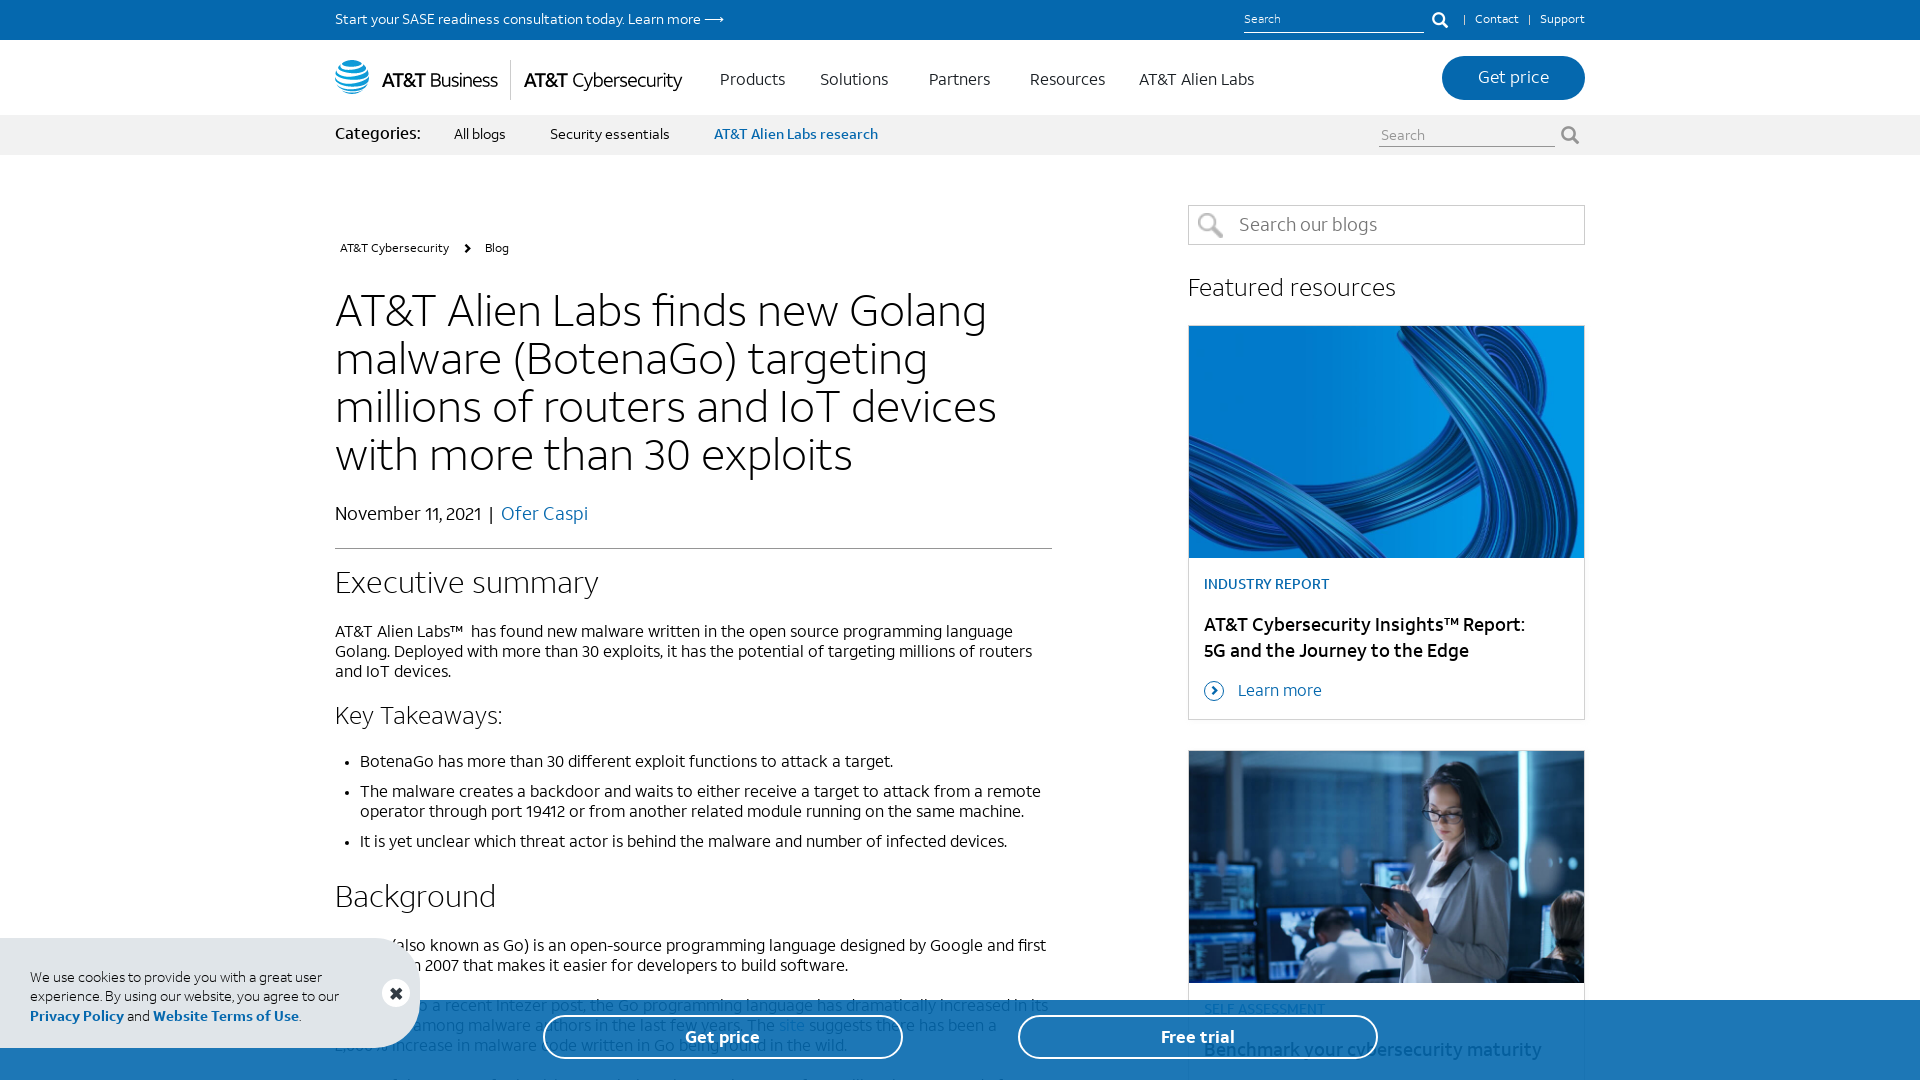
Task: Click the top bar search magnifier icon
Action: 1440,20
